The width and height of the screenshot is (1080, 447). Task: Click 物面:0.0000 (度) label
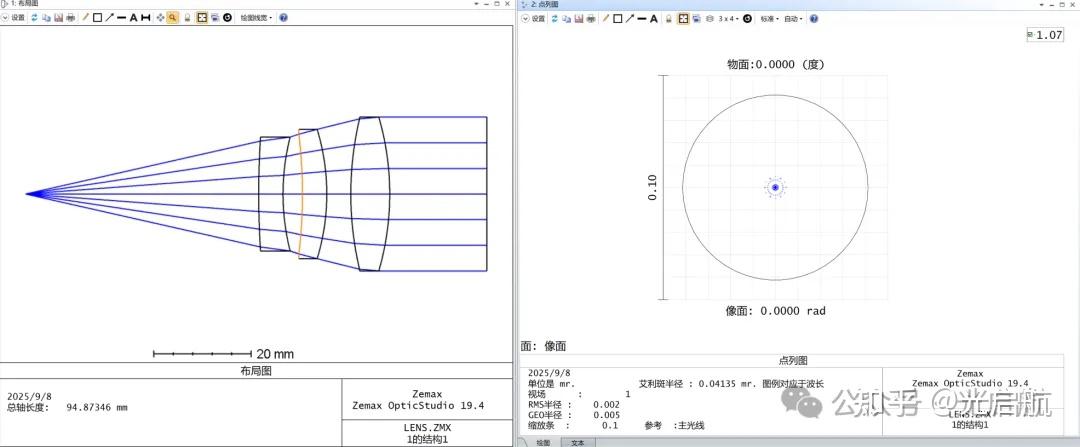[775, 65]
